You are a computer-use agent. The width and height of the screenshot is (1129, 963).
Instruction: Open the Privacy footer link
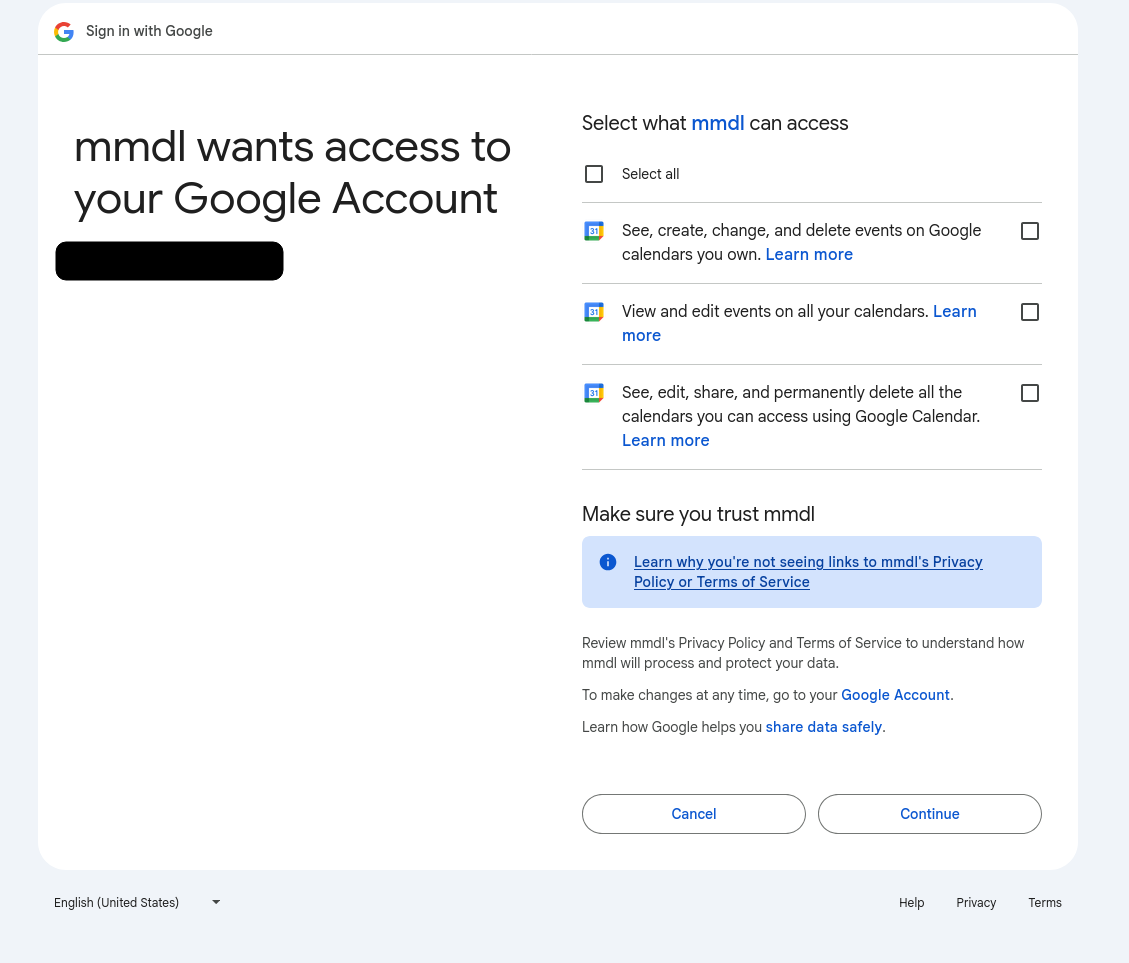click(x=976, y=902)
